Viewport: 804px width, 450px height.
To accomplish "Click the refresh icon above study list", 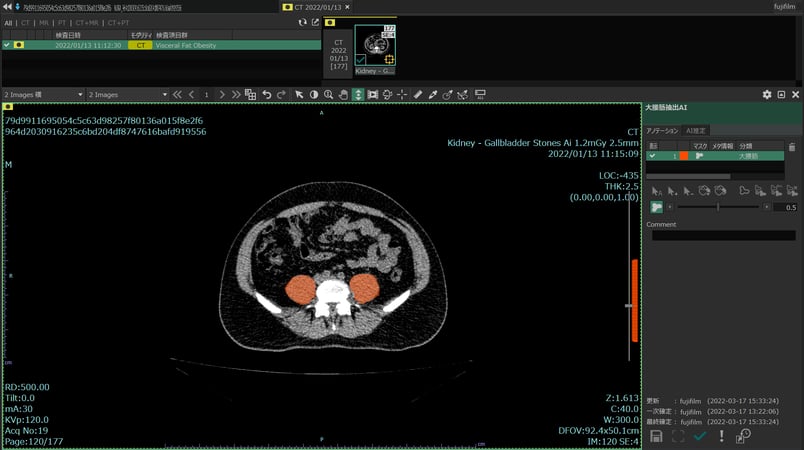I will tap(303, 22).
